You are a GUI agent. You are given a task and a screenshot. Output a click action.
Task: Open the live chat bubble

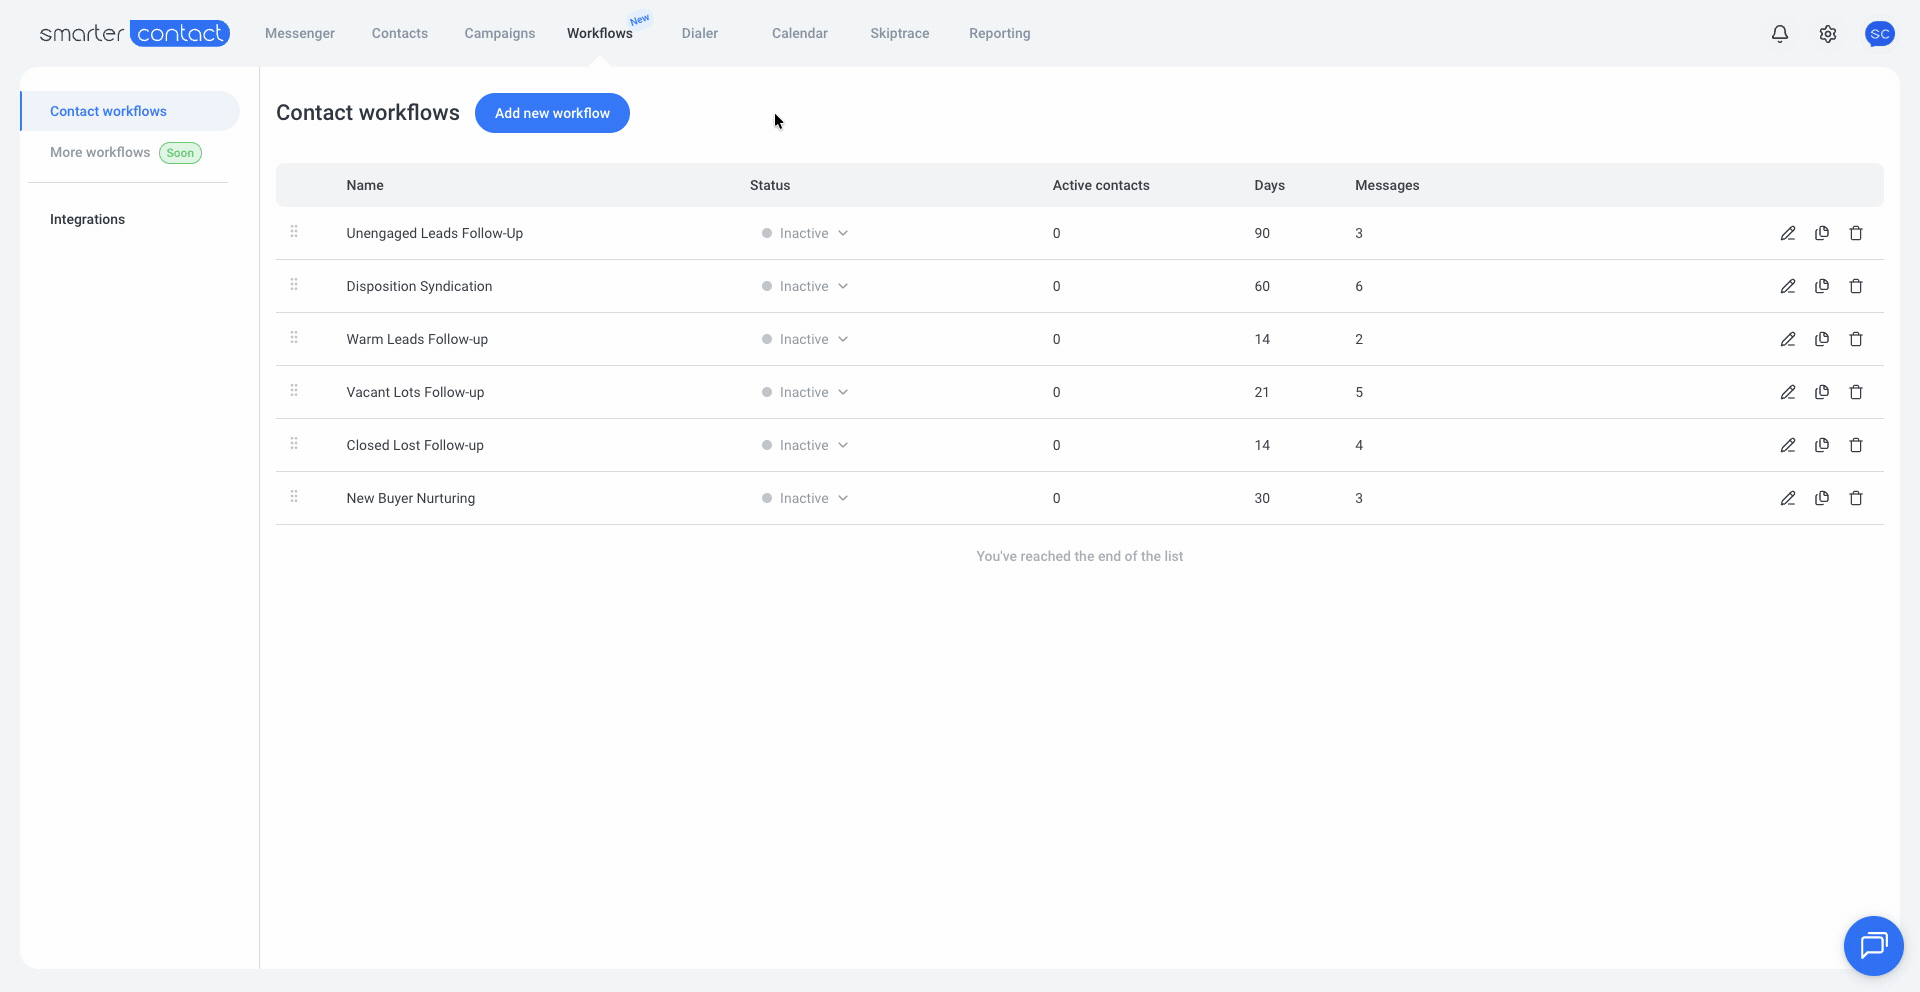click(x=1874, y=946)
